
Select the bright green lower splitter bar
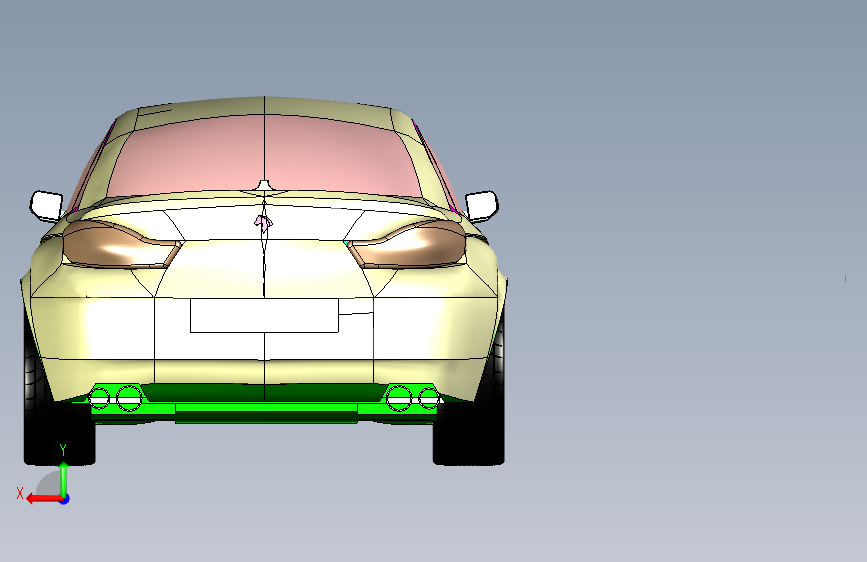pyautogui.click(x=265, y=408)
